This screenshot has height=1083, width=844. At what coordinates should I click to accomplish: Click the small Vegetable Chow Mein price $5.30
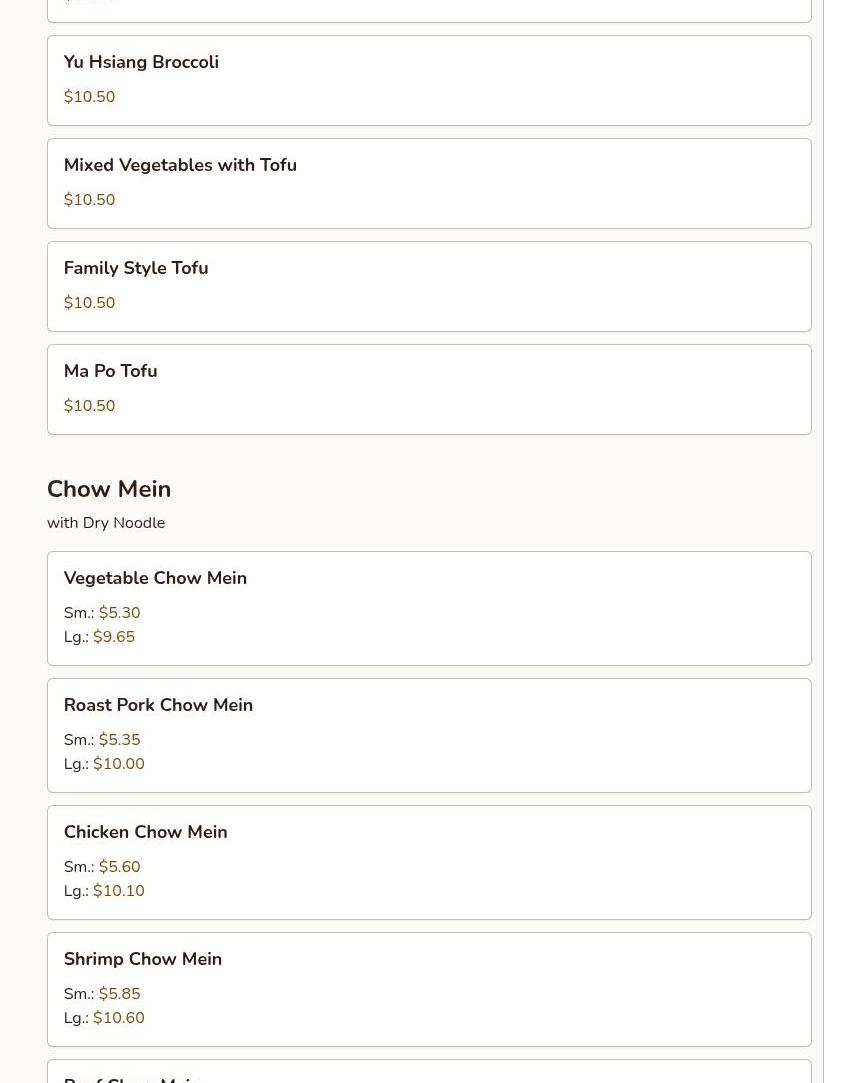(119, 613)
